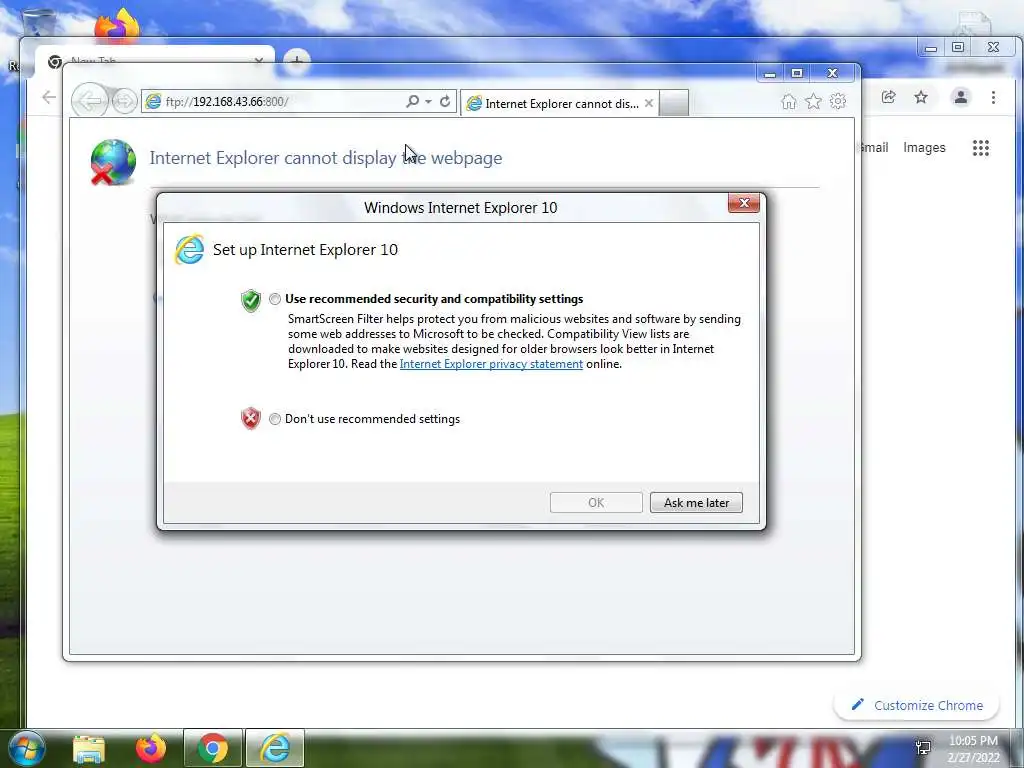
Task: Open Internet Explorer's Tools gear menu
Action: [838, 101]
